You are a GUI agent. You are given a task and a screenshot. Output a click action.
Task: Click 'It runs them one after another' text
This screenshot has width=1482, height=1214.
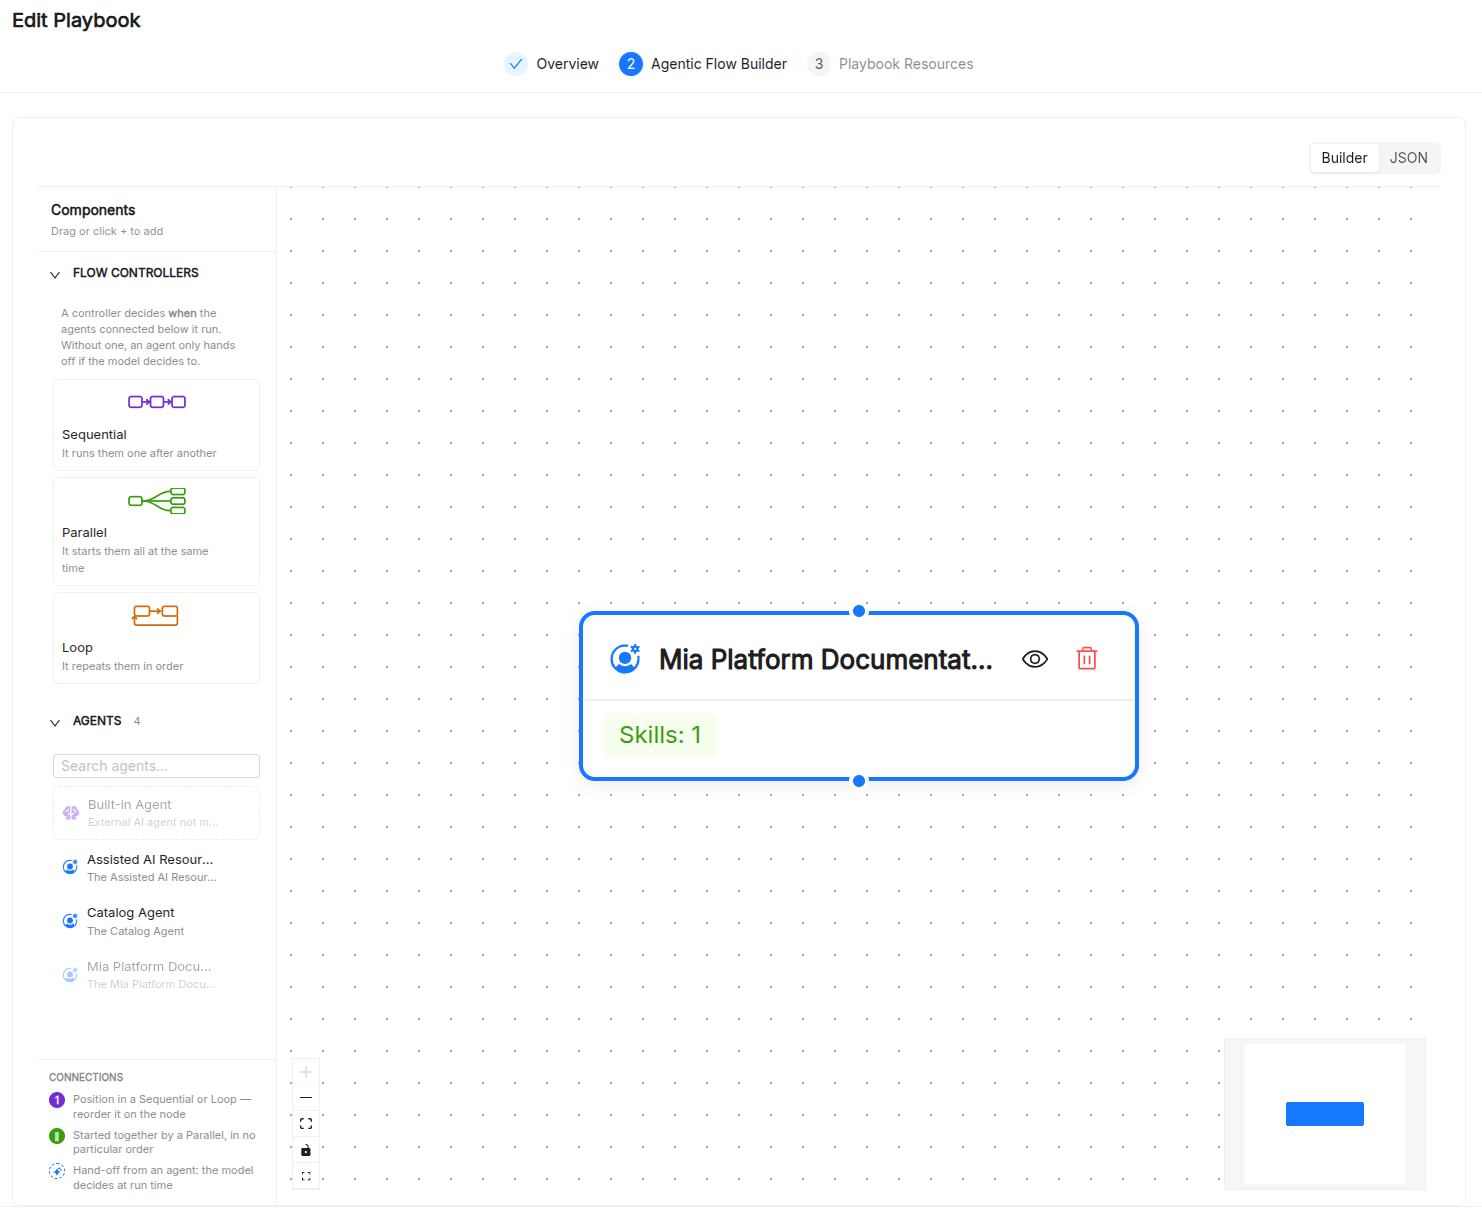click(x=139, y=453)
